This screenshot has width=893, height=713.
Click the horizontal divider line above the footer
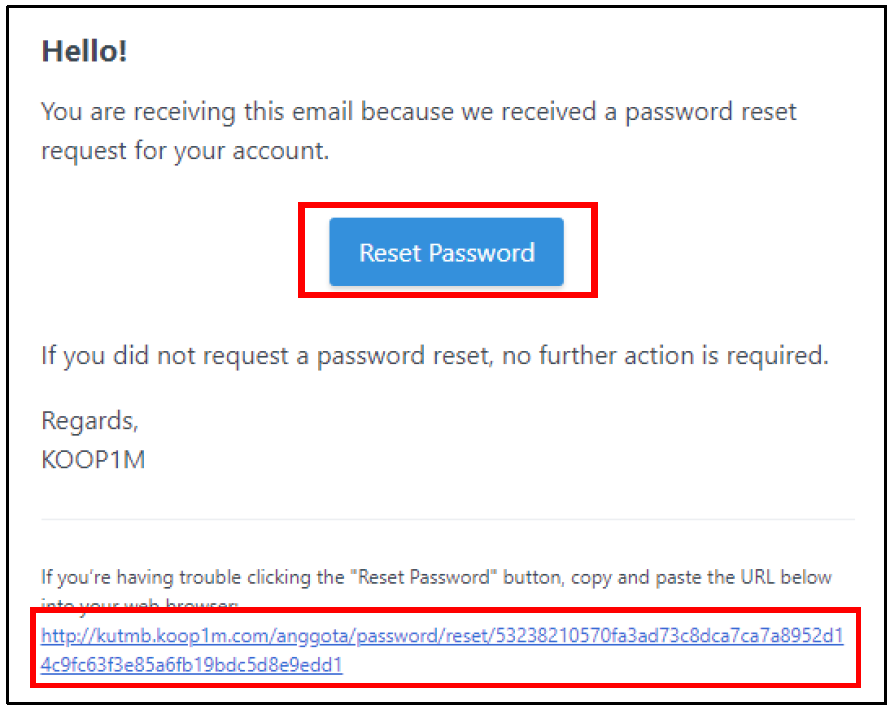tap(447, 519)
